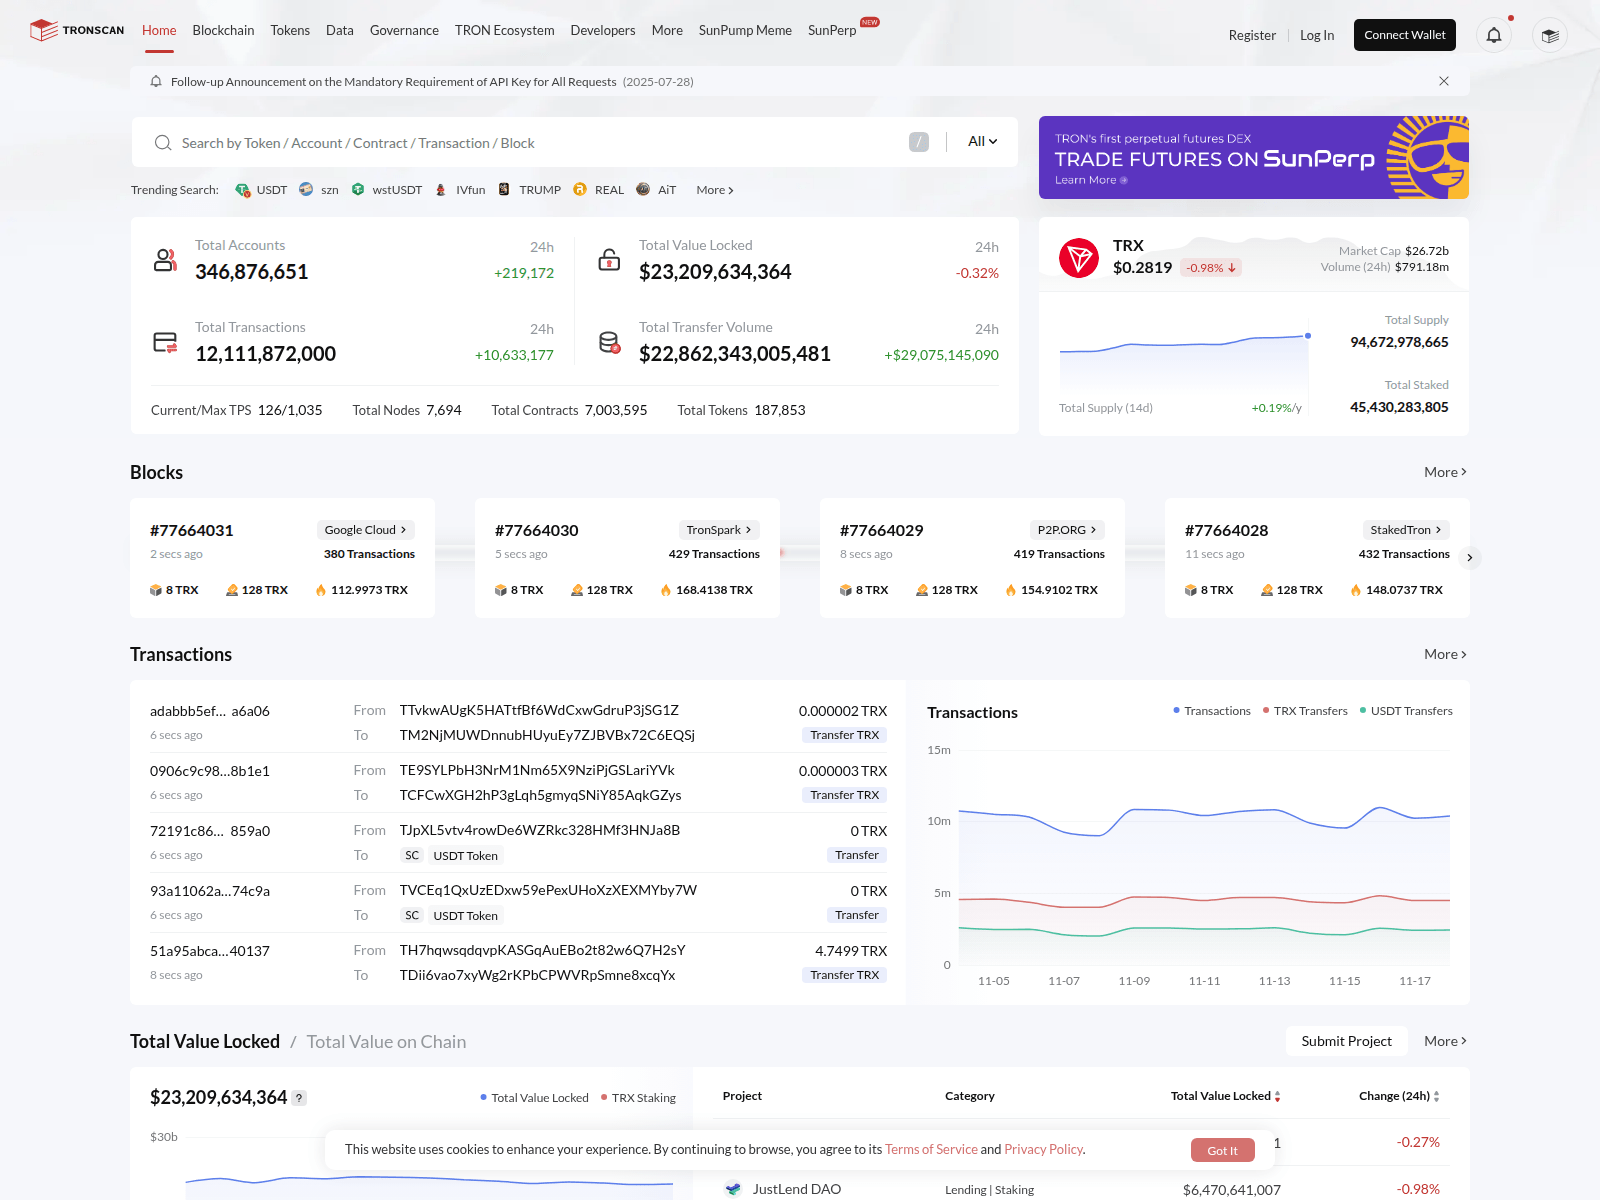Image resolution: width=1600 pixels, height=1200 pixels.
Task: Click the cube icon in the header
Action: pos(1550,35)
